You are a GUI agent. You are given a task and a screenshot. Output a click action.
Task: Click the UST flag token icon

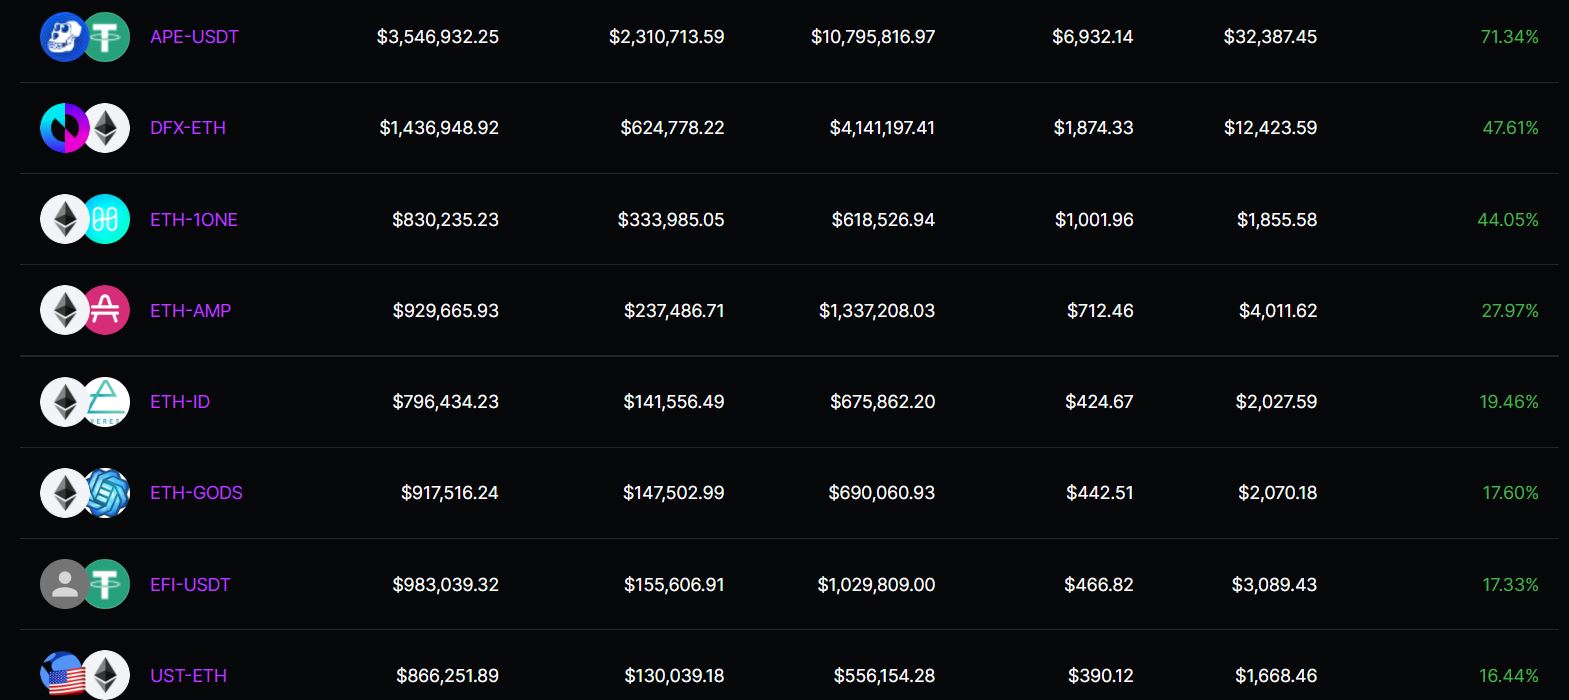tap(62, 676)
